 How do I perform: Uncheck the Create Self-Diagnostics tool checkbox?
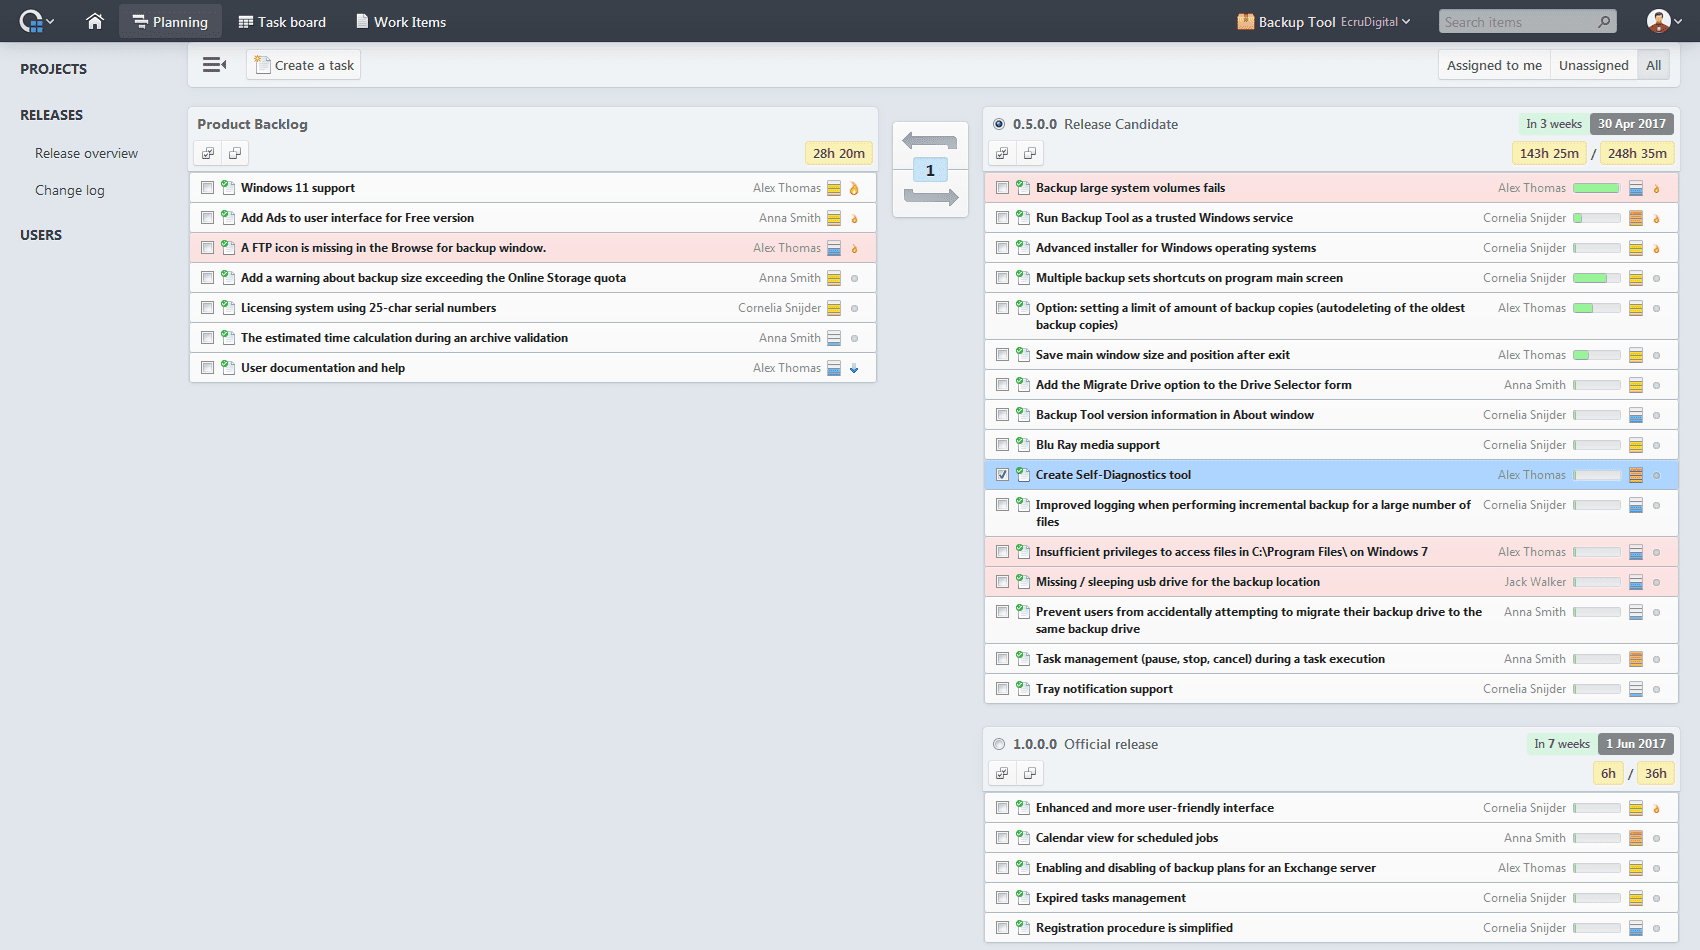pyautogui.click(x=1002, y=475)
